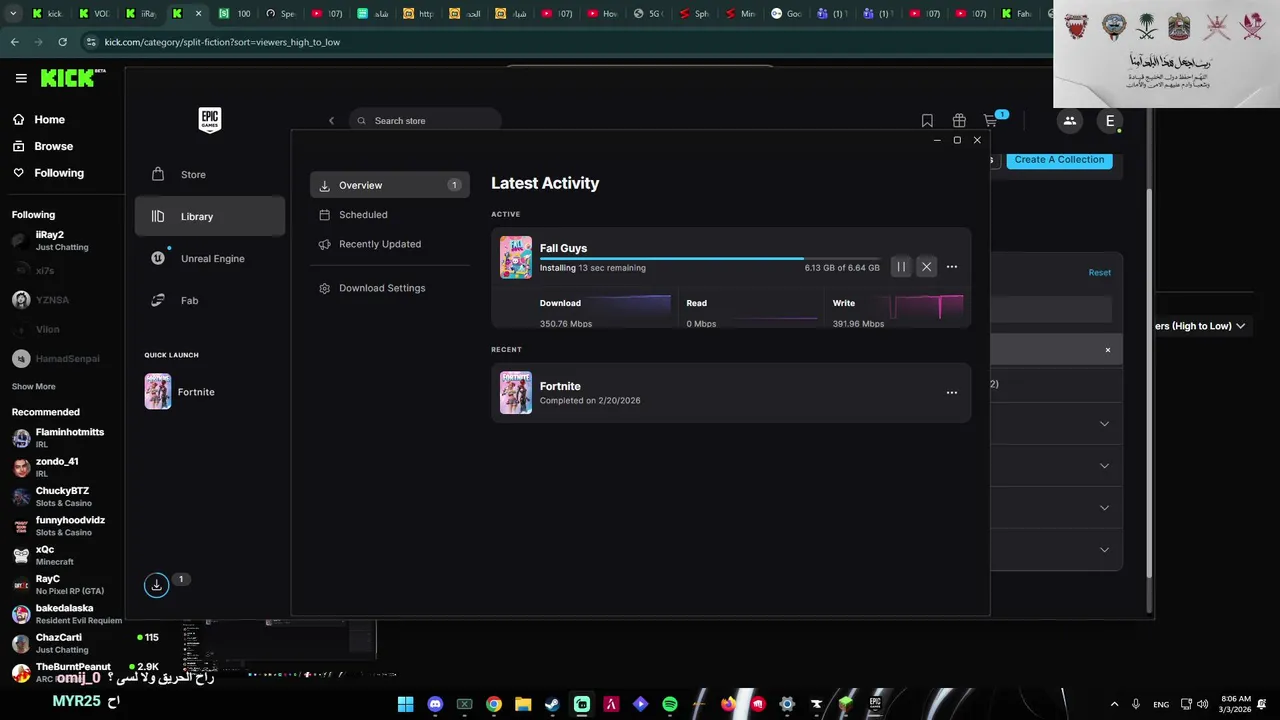Open zondo_41 recommended channel
Viewport: 1280px width, 720px height.
coord(62,467)
